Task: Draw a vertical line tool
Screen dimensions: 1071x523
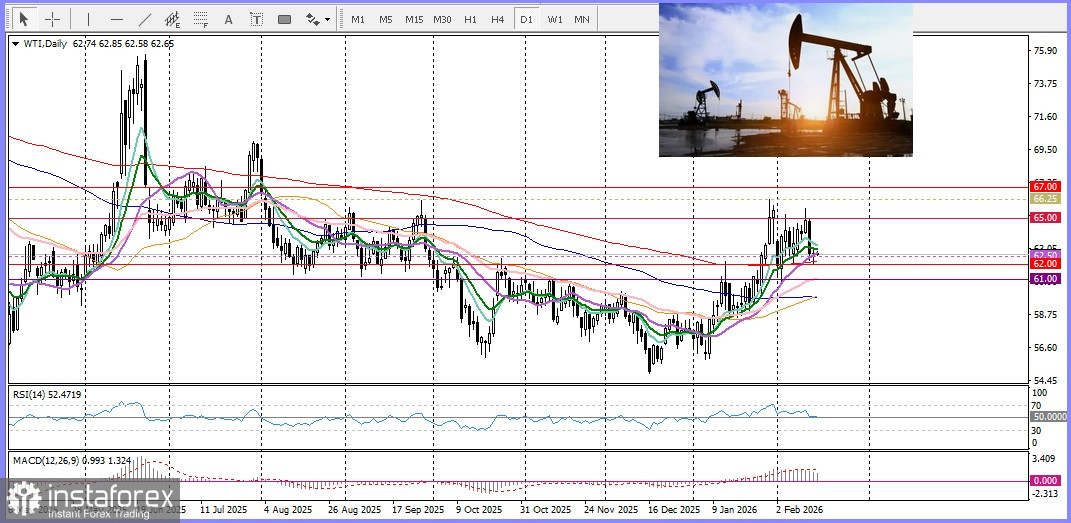Action: tap(88, 19)
